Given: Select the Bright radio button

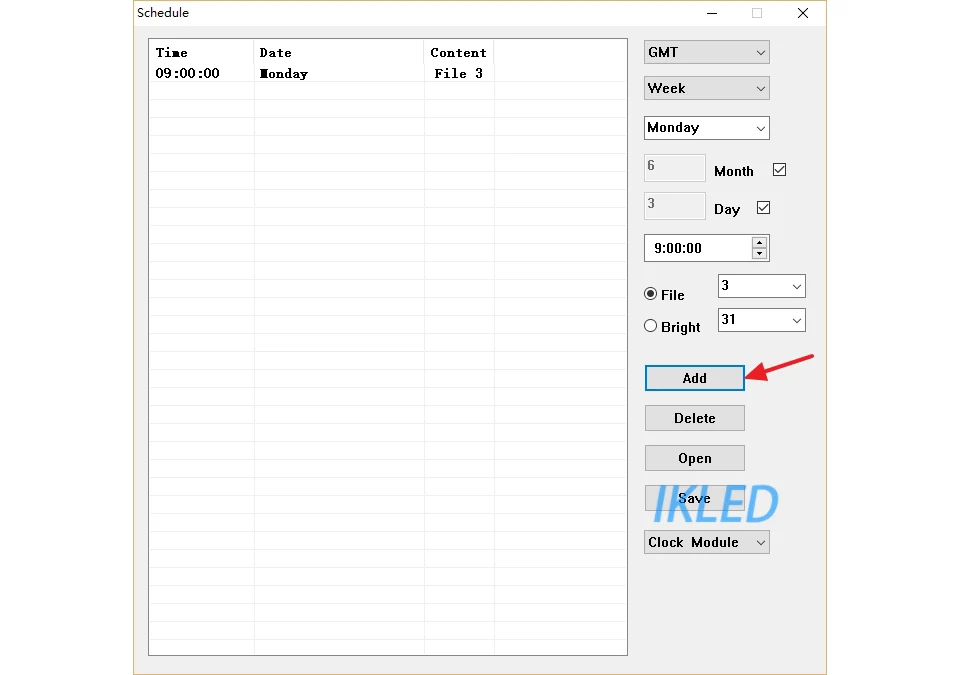Looking at the screenshot, I should point(651,326).
